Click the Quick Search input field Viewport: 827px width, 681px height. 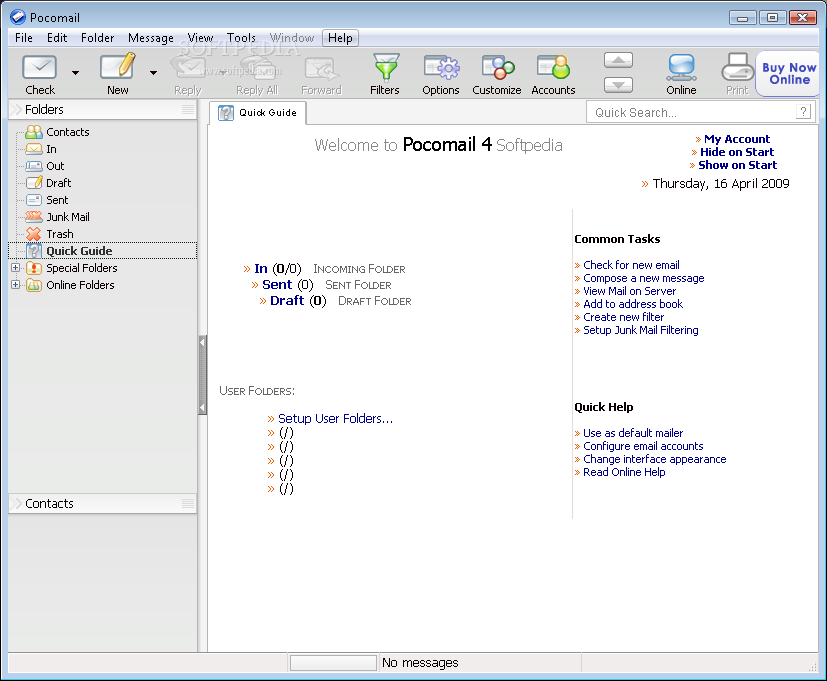690,112
